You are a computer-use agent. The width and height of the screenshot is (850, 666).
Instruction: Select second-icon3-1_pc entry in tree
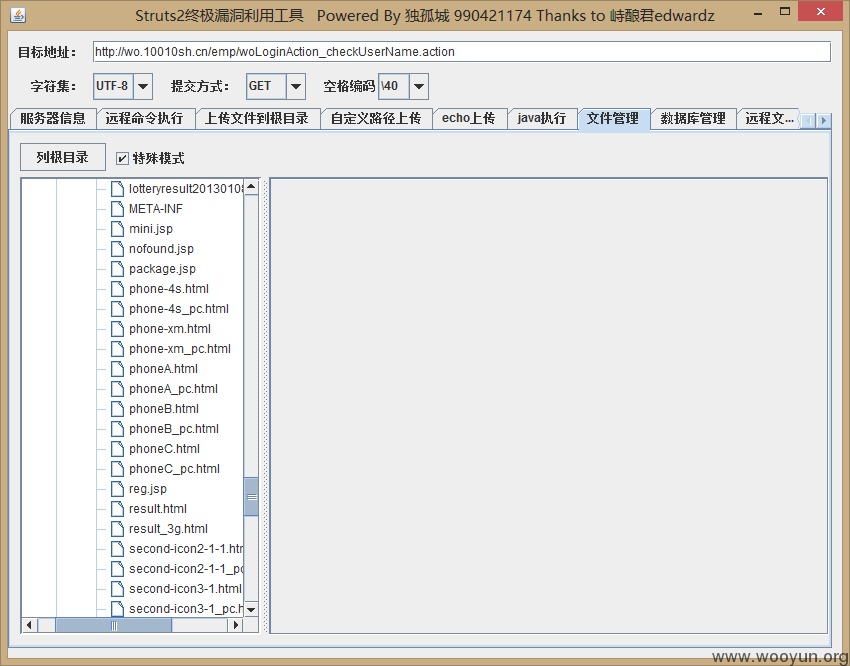pyautogui.click(x=186, y=609)
